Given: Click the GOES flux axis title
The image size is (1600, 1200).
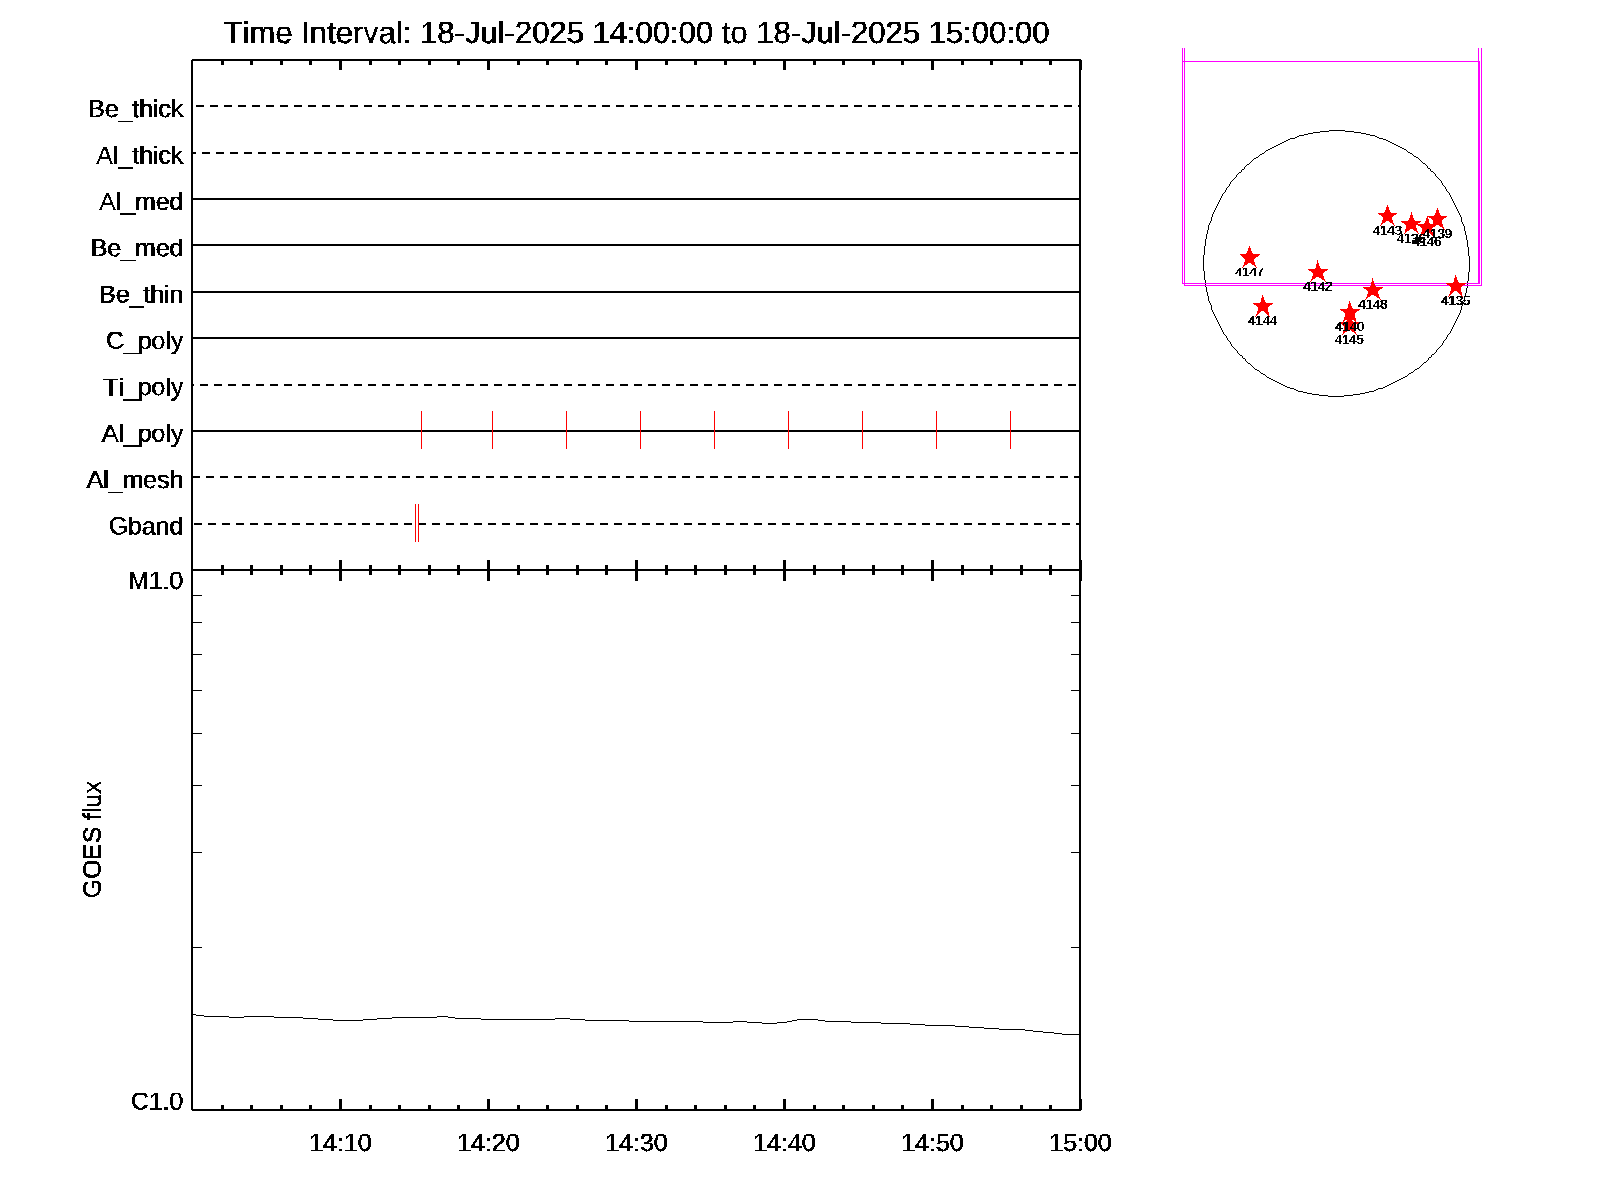Looking at the screenshot, I should tap(92, 839).
